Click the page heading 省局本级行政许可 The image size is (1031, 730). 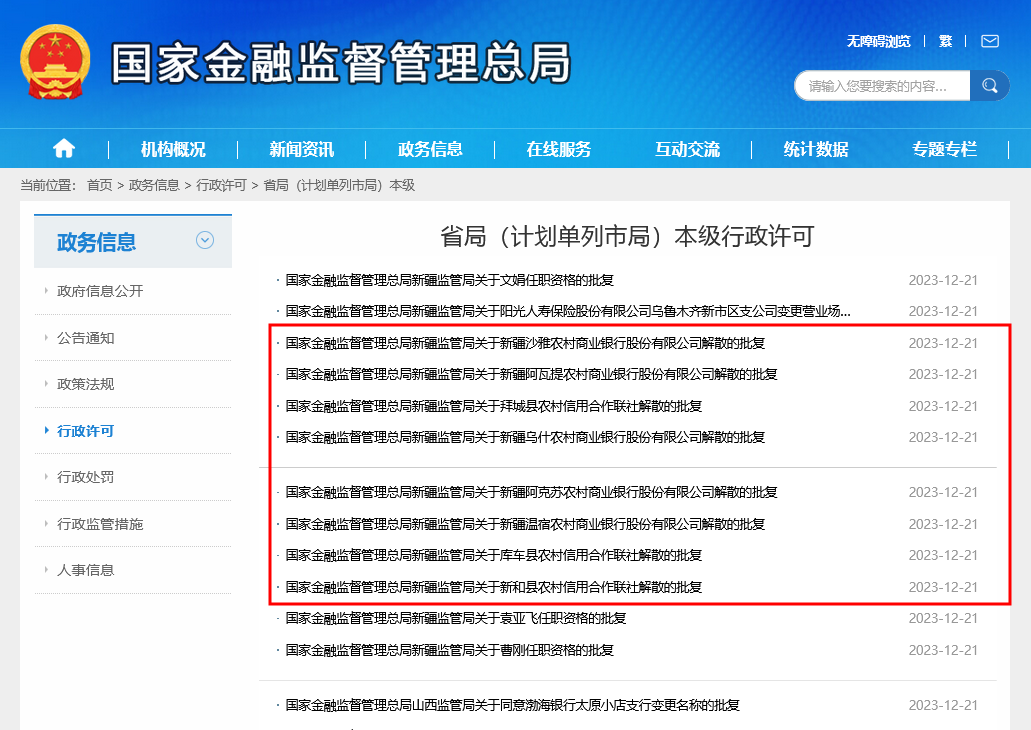click(627, 236)
